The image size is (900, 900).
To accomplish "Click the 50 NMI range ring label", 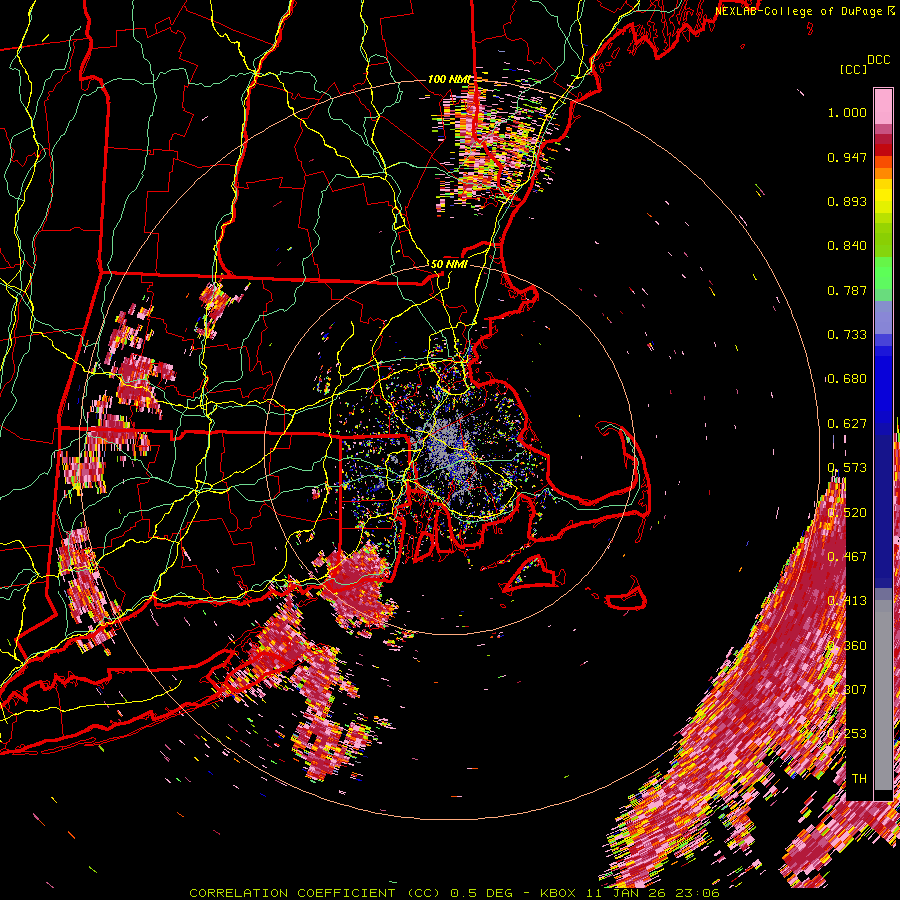I will point(449,265).
